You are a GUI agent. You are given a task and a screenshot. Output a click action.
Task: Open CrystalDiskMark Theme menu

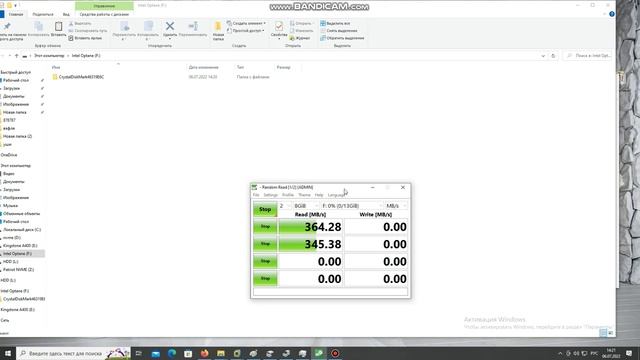304,195
